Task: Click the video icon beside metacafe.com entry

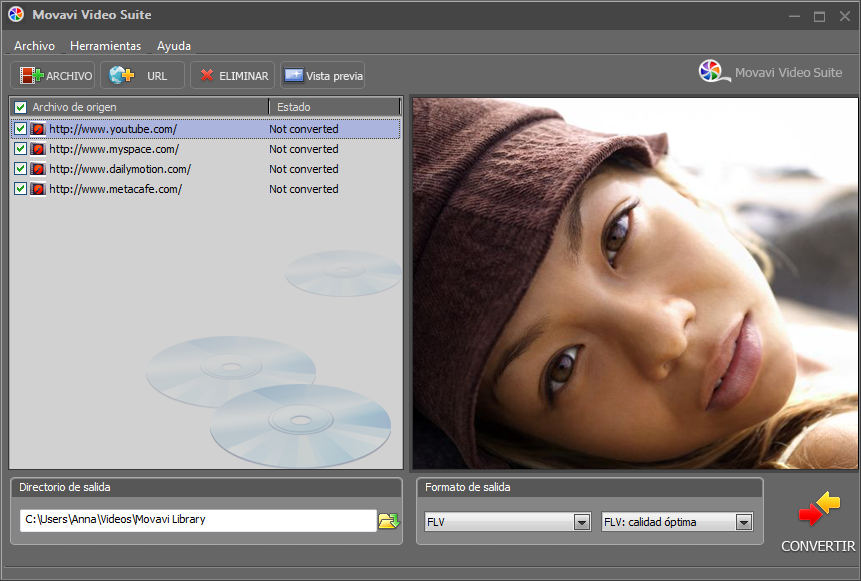Action: click(x=38, y=189)
